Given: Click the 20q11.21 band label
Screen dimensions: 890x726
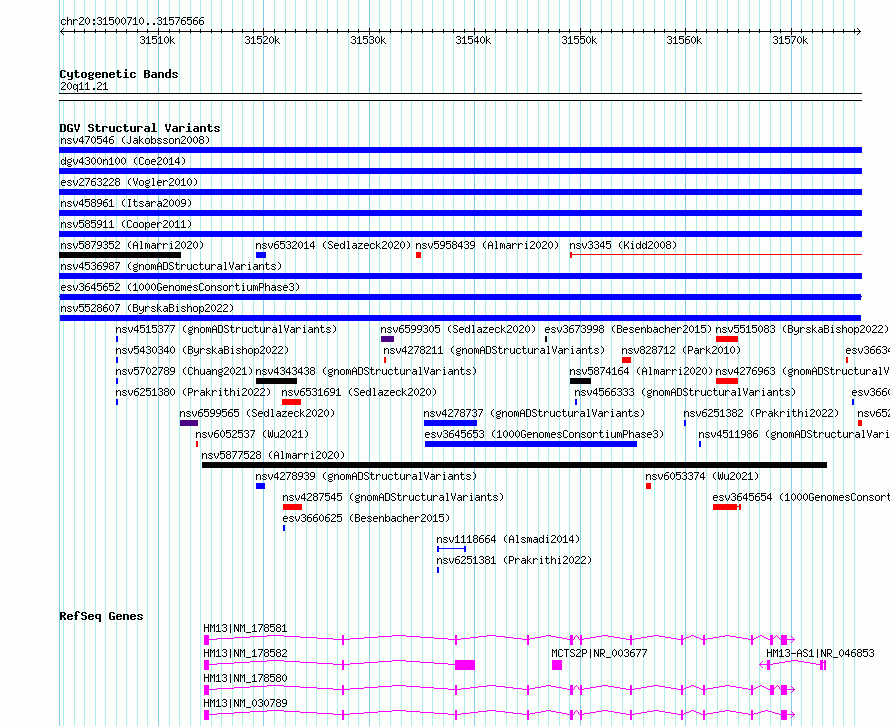Looking at the screenshot, I should tap(84, 86).
